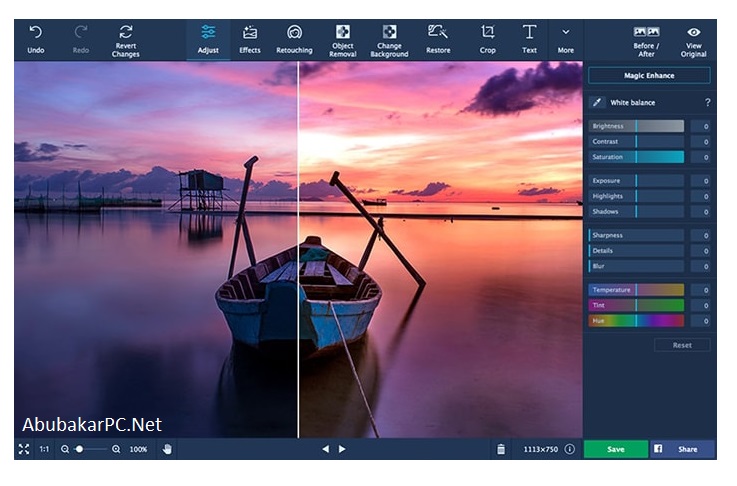Viewport: 737px width, 486px height.
Task: Choose the Object Removal tool
Action: 343,41
